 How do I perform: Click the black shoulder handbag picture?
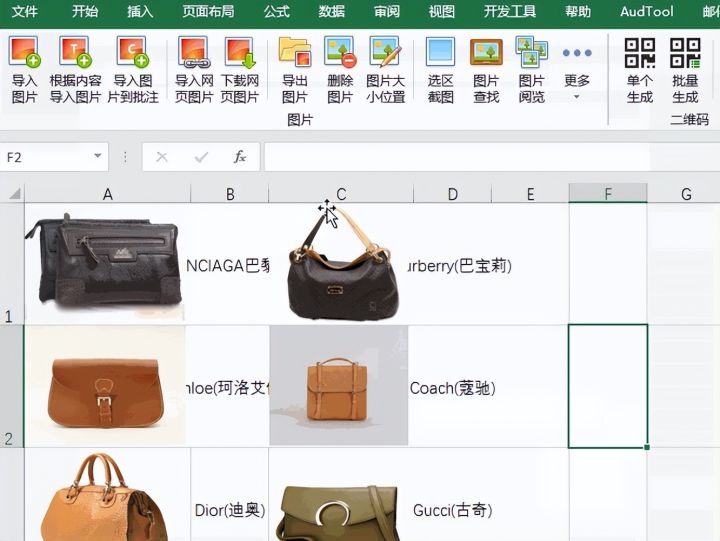point(343,265)
